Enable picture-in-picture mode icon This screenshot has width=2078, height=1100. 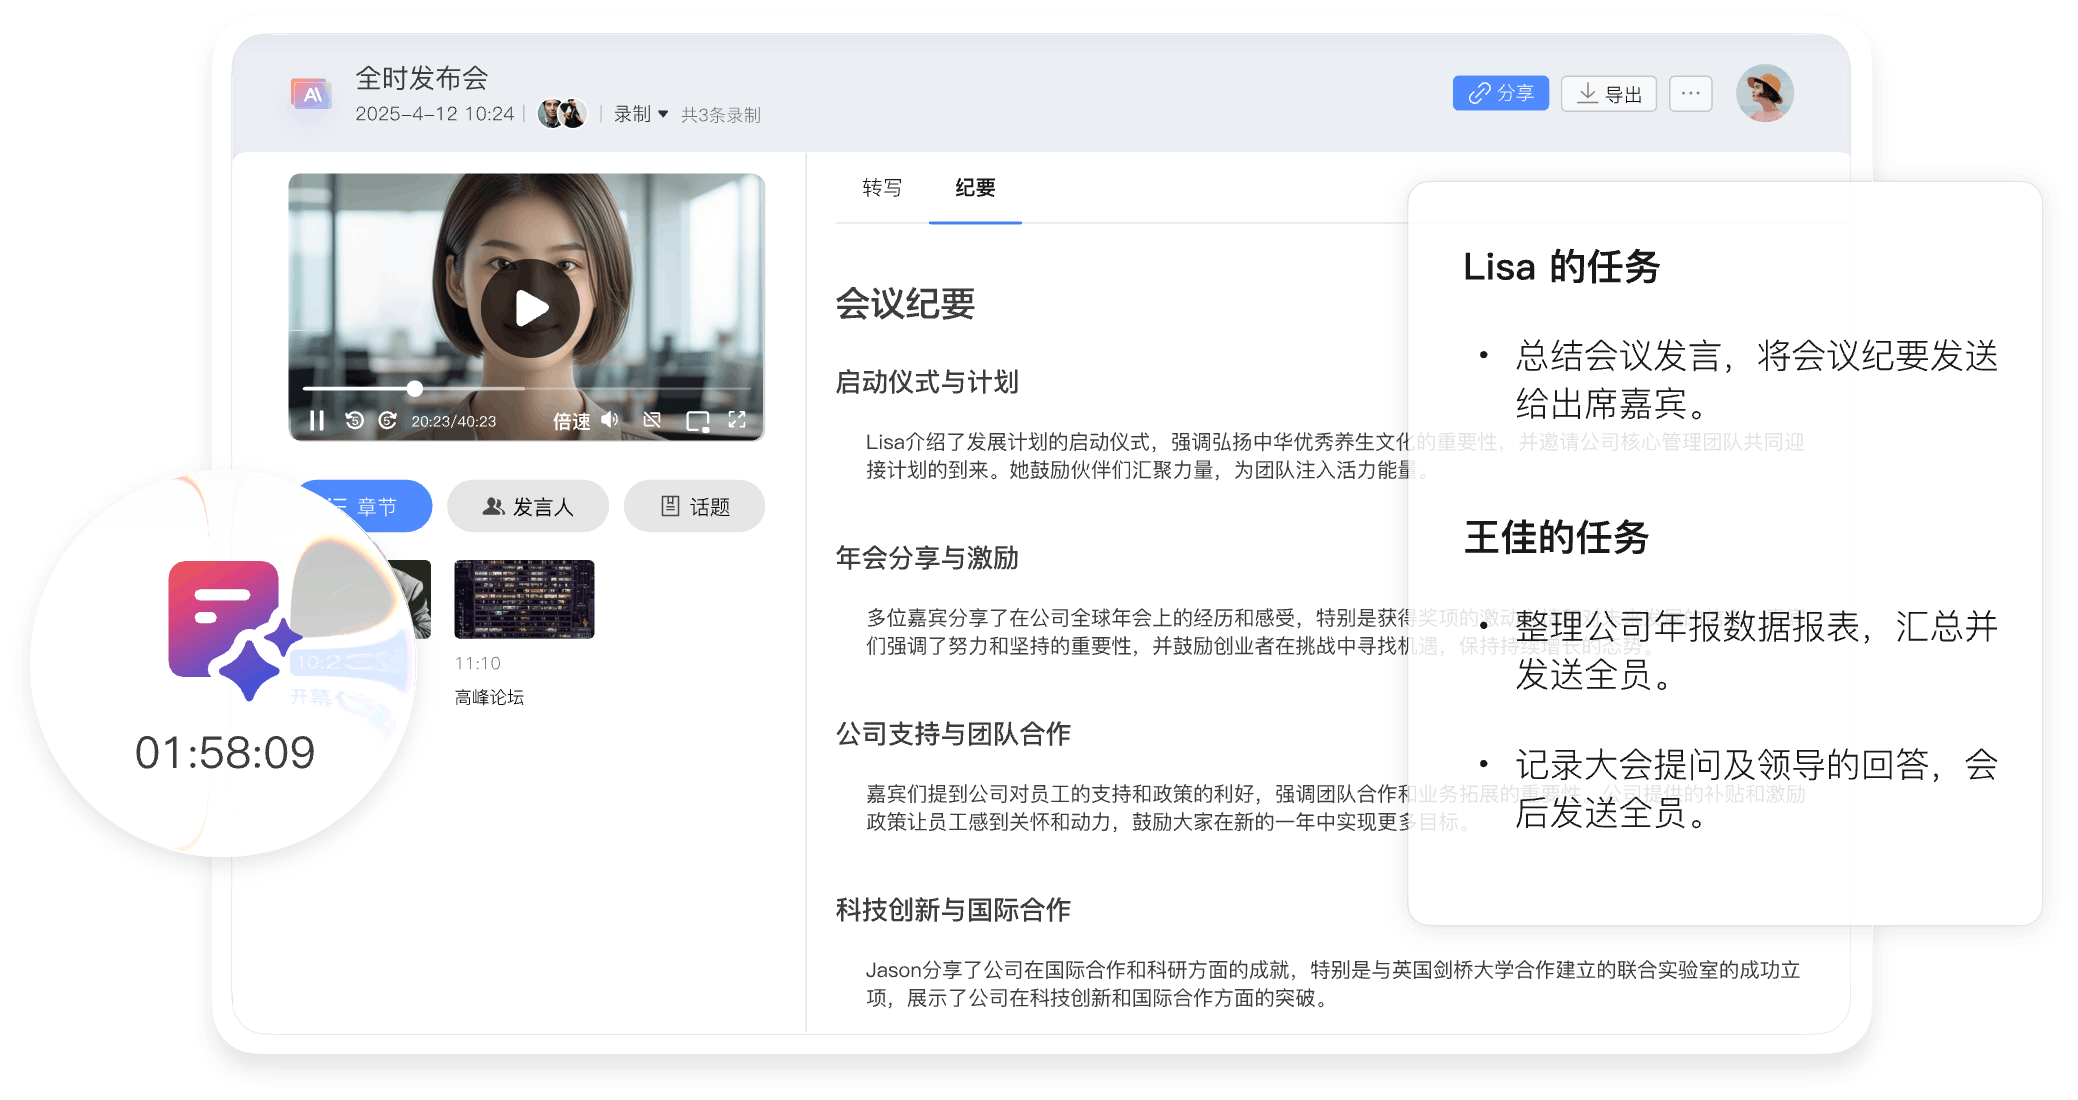697,421
